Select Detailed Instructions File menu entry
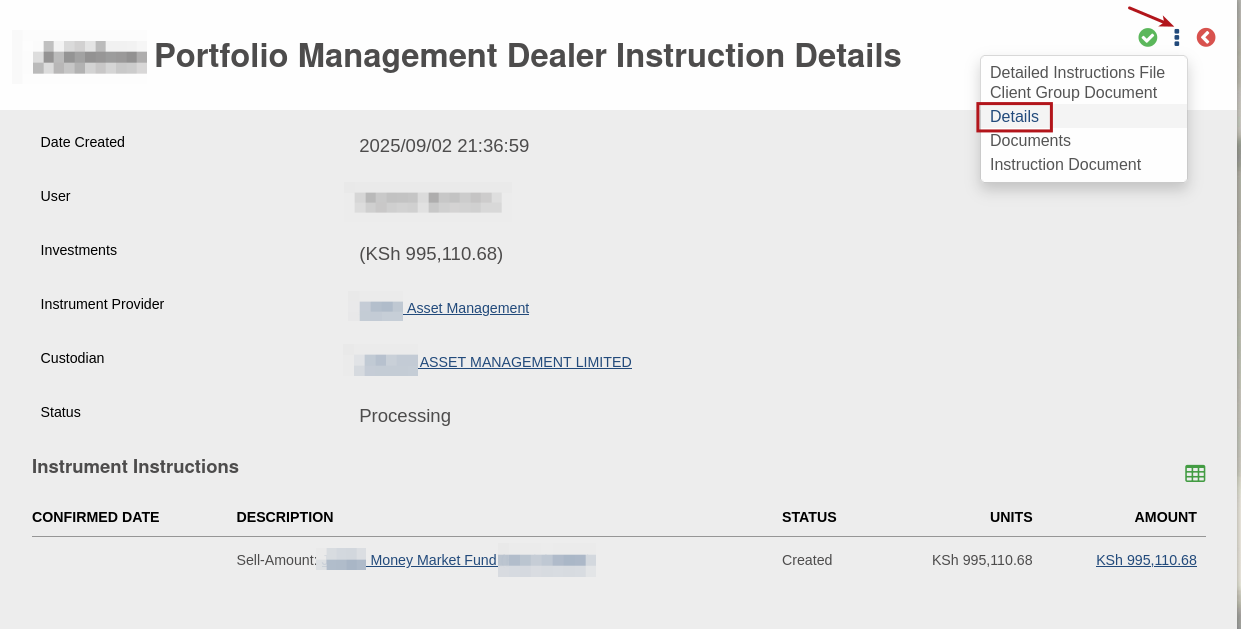 click(x=1077, y=72)
